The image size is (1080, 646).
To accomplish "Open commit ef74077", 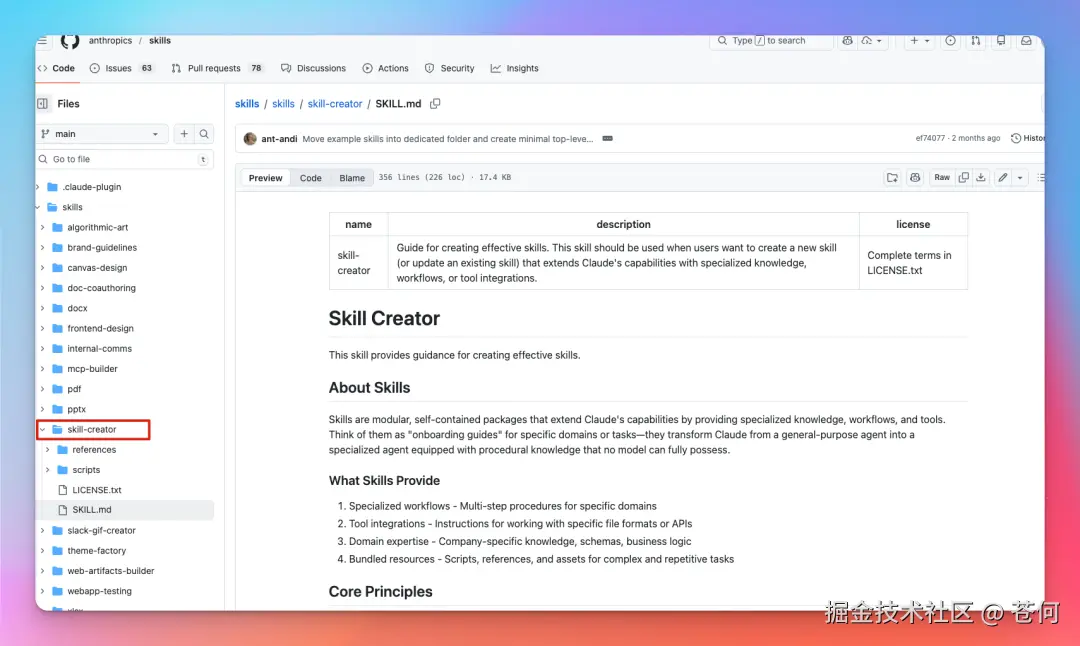I will (930, 138).
